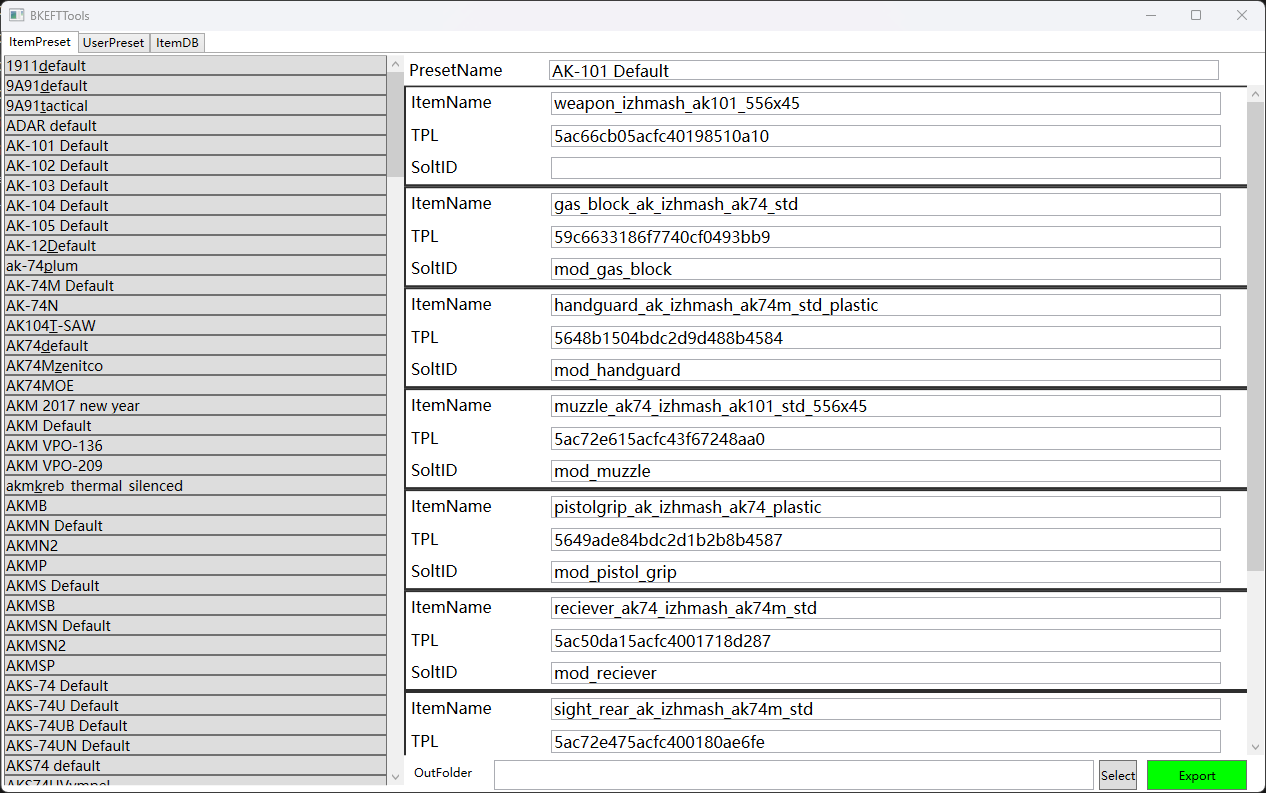Image resolution: width=1266 pixels, height=793 pixels.
Task: Select the AKS-74UN Default preset
Action: click(x=195, y=746)
